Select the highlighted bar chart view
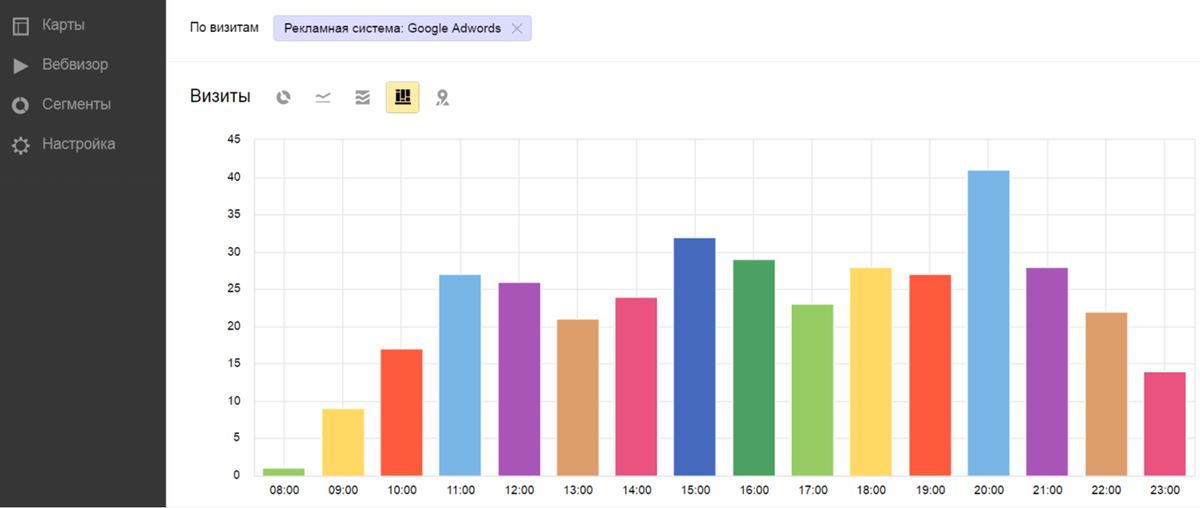The height and width of the screenshot is (508, 1200). (x=402, y=97)
